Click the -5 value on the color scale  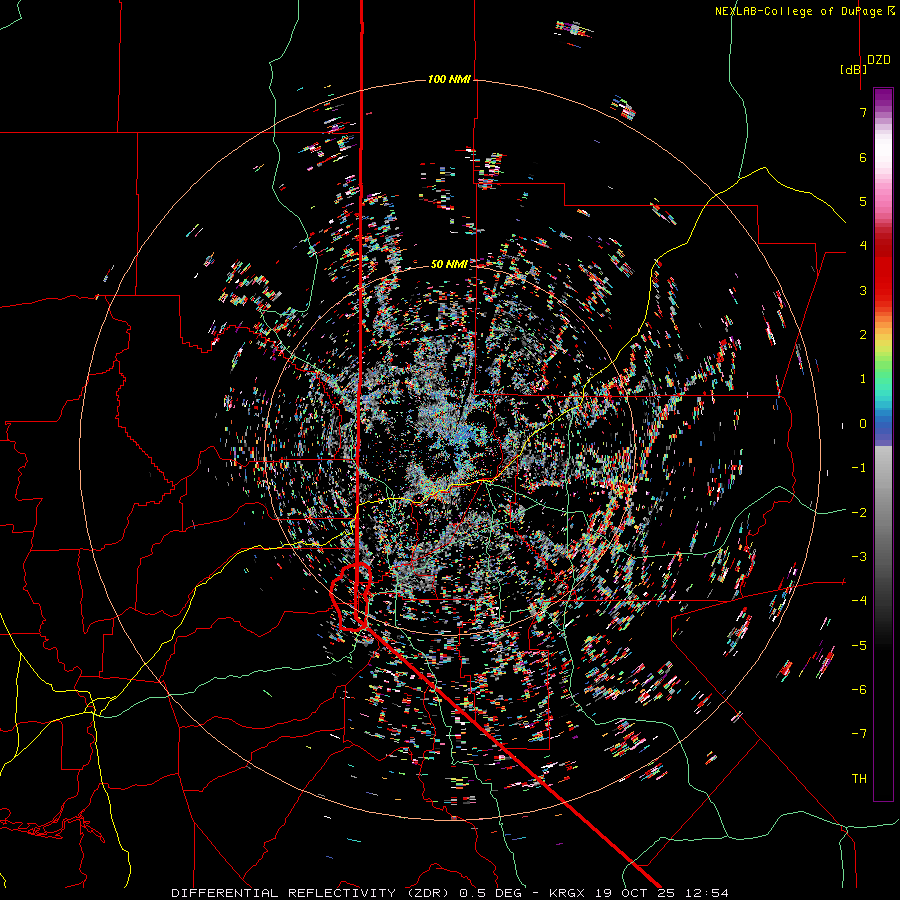click(859, 646)
